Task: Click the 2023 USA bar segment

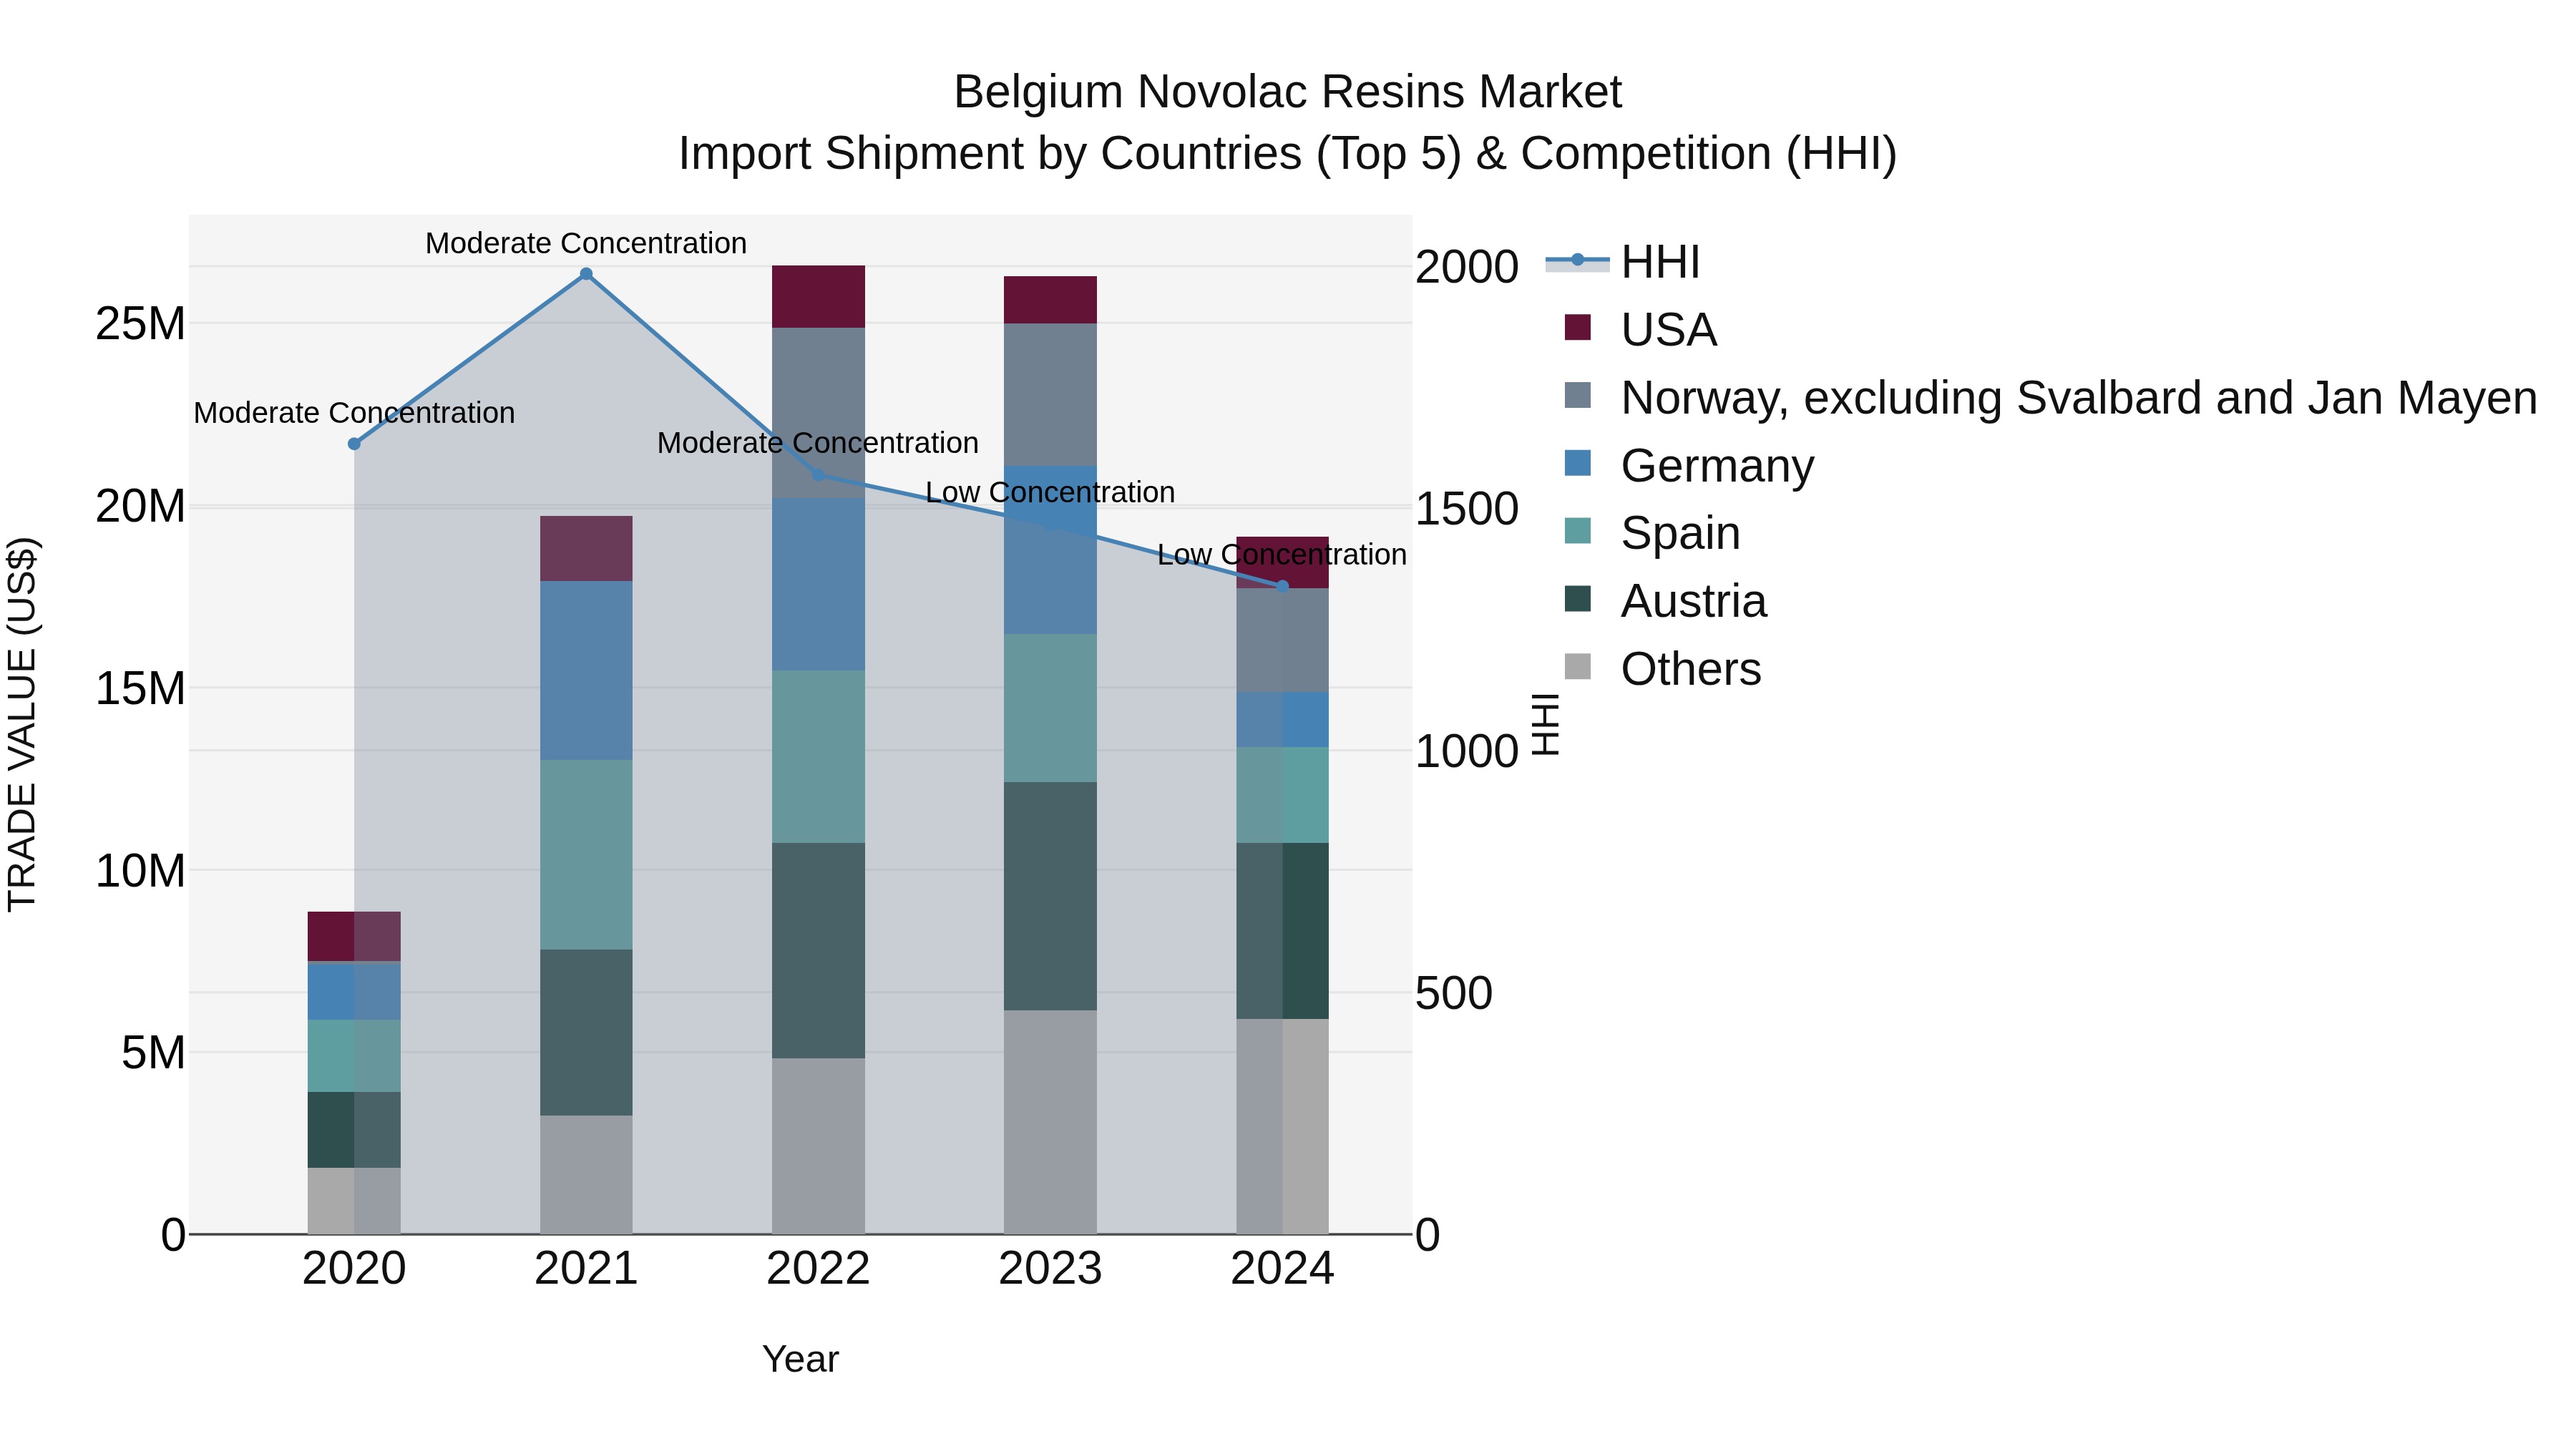Action: click(x=1050, y=300)
